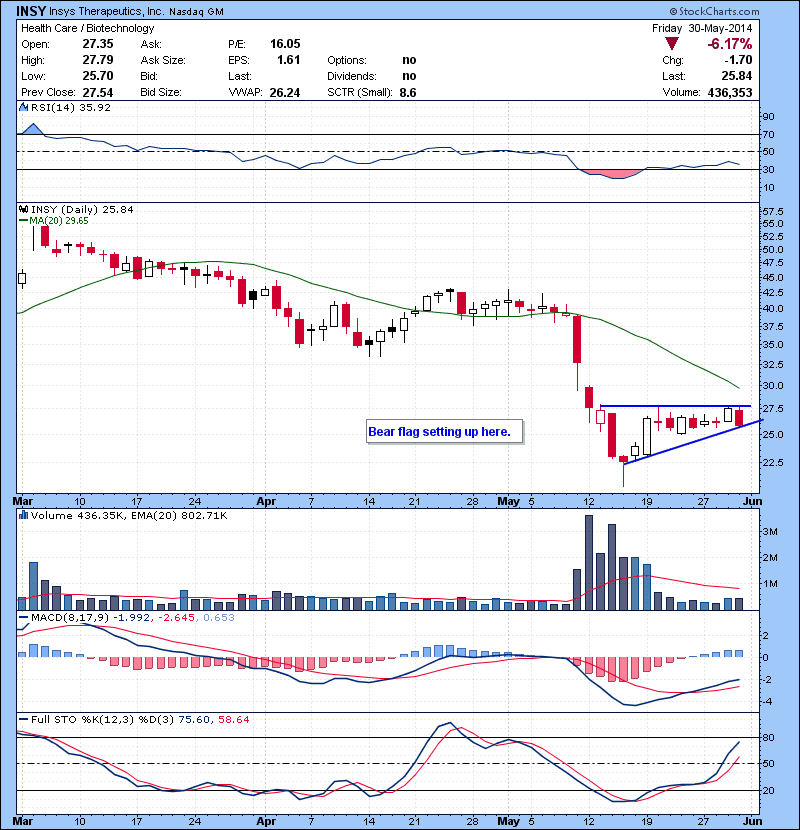
Task: Click the bar-chart icon beside Volume label
Action: pos(24,515)
